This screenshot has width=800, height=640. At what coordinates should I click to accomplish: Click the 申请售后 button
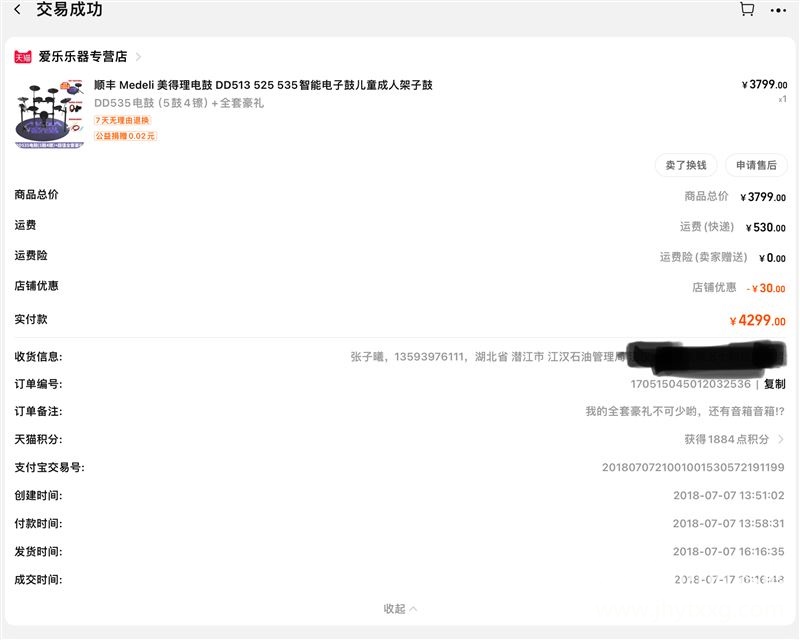point(756,165)
